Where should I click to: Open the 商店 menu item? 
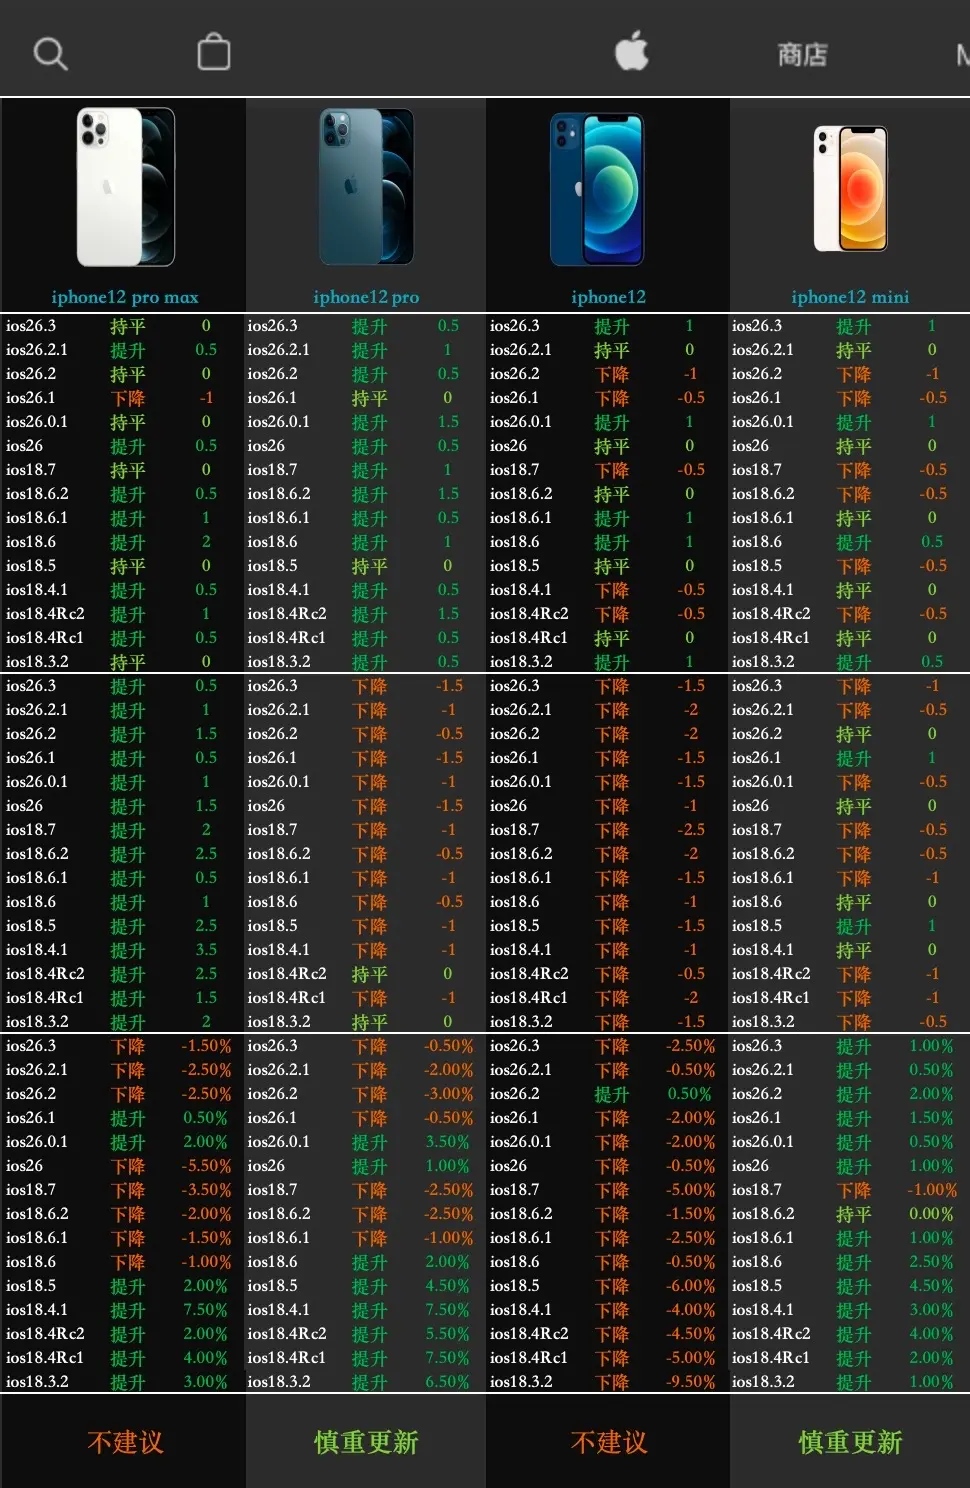point(803,54)
